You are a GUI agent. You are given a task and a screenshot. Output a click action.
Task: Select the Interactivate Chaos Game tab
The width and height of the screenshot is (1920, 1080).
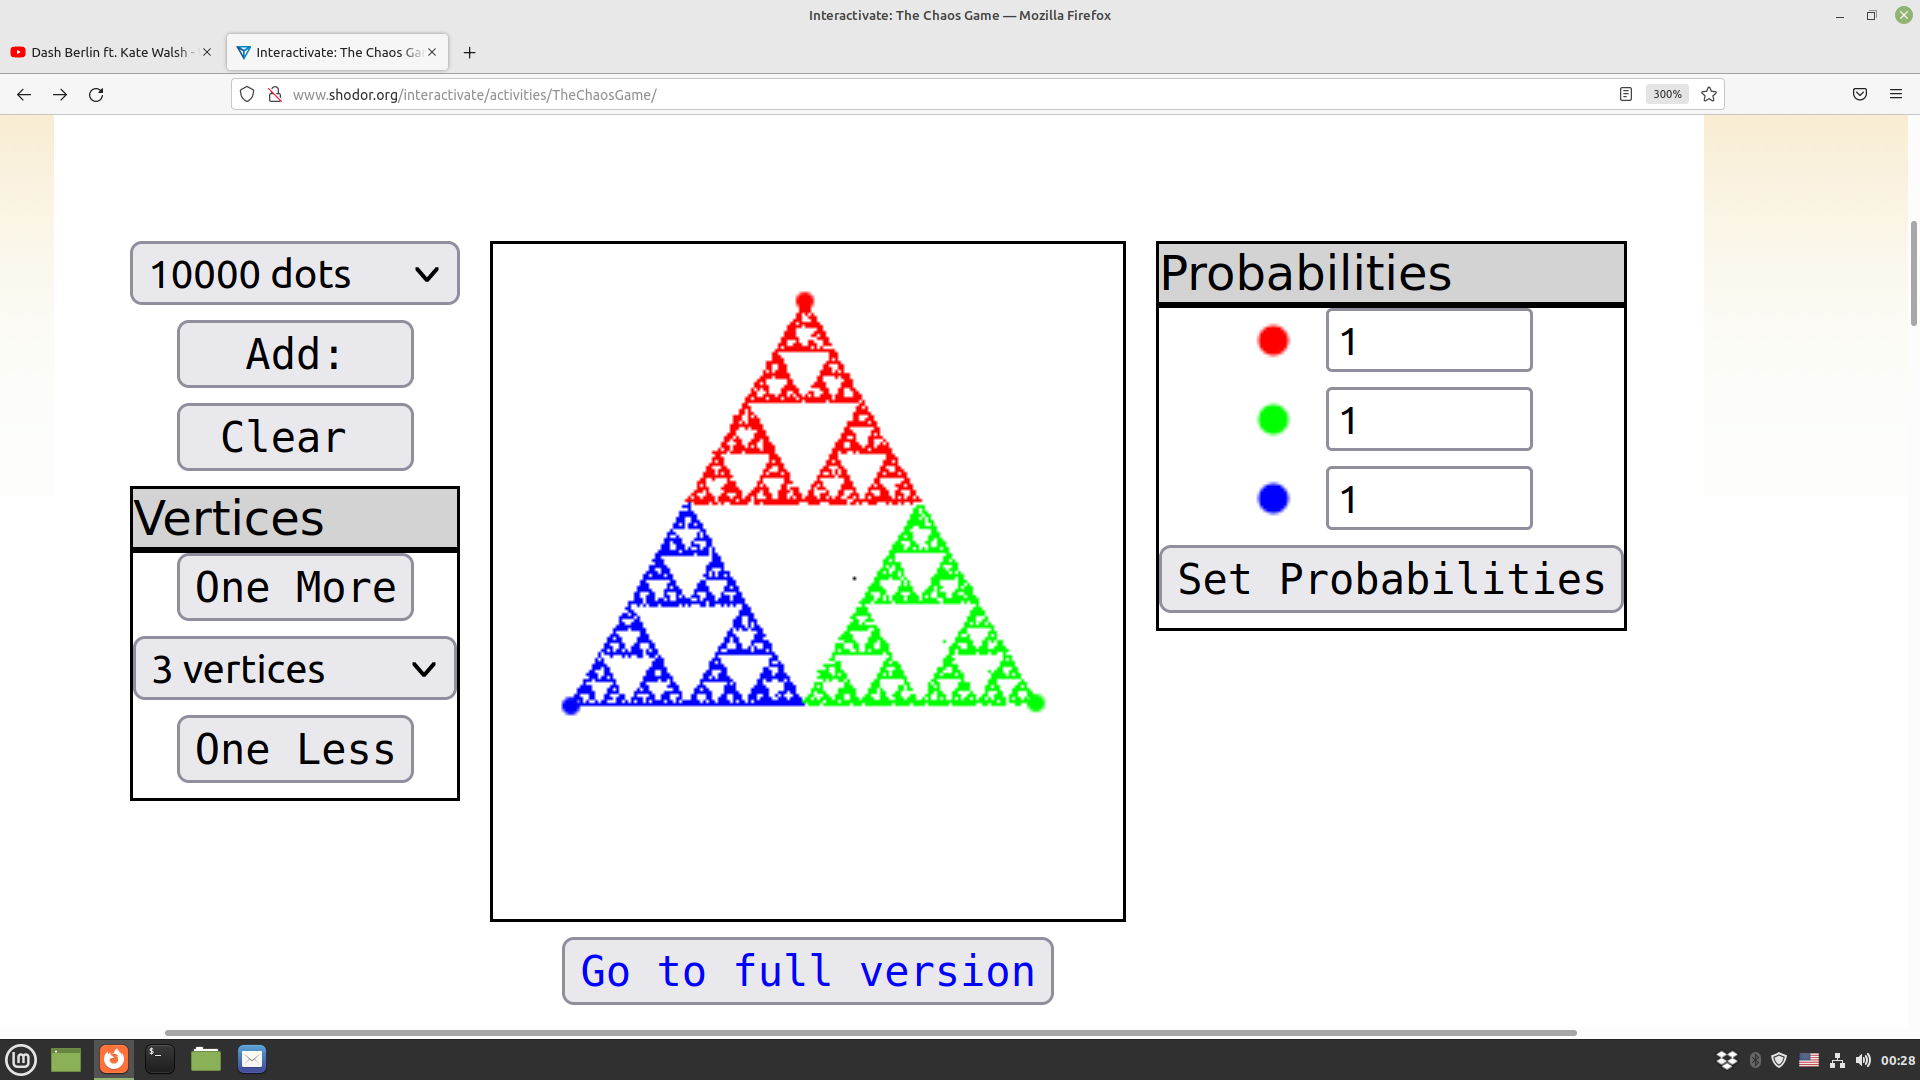pos(336,52)
